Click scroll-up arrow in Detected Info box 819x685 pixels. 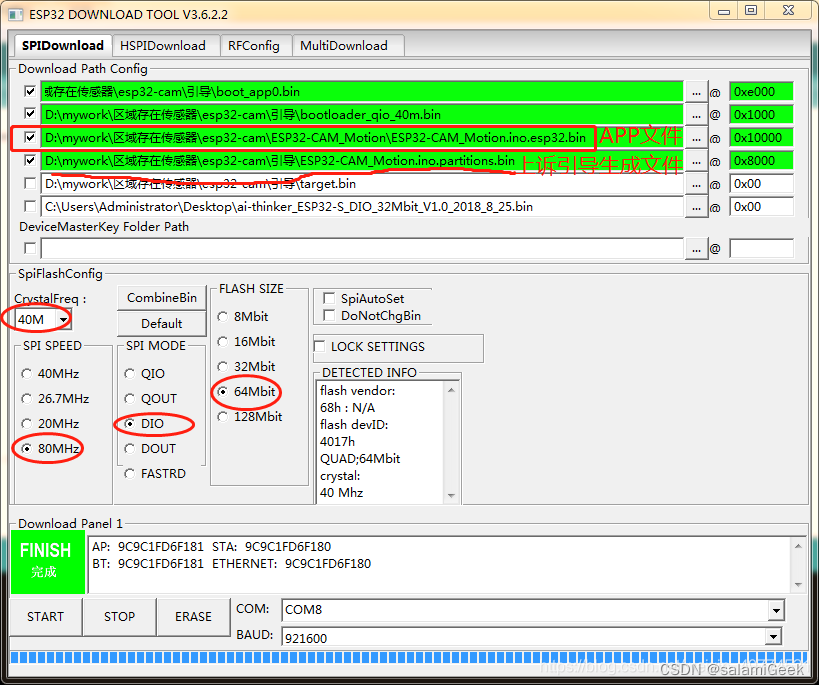point(451,390)
